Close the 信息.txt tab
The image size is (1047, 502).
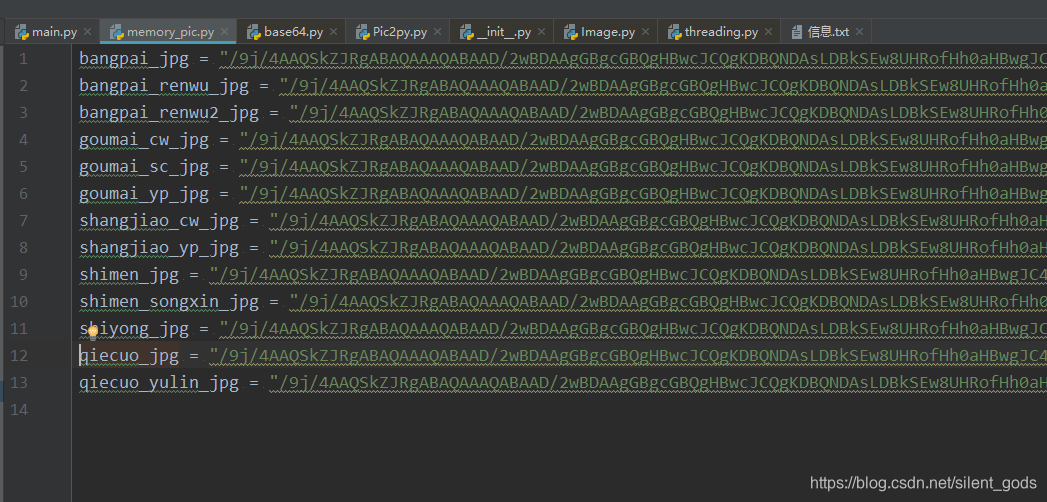coord(859,31)
